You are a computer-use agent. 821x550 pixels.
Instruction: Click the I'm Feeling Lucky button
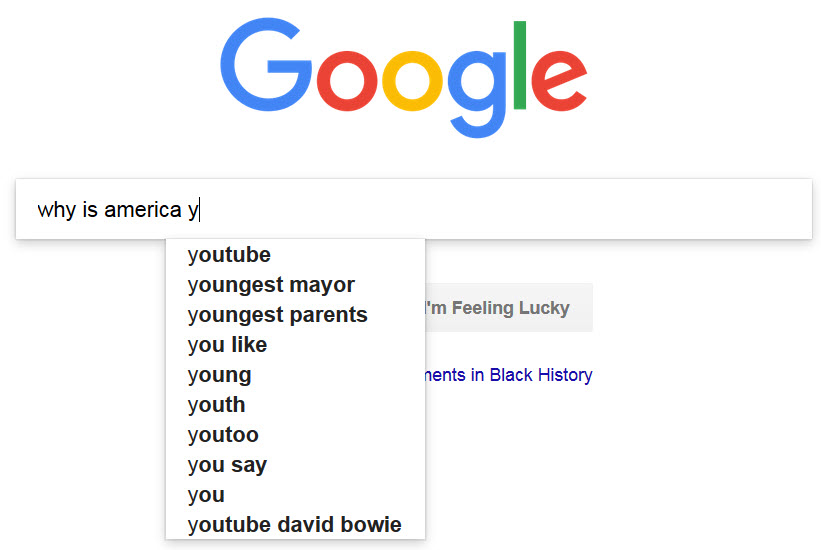[509, 307]
